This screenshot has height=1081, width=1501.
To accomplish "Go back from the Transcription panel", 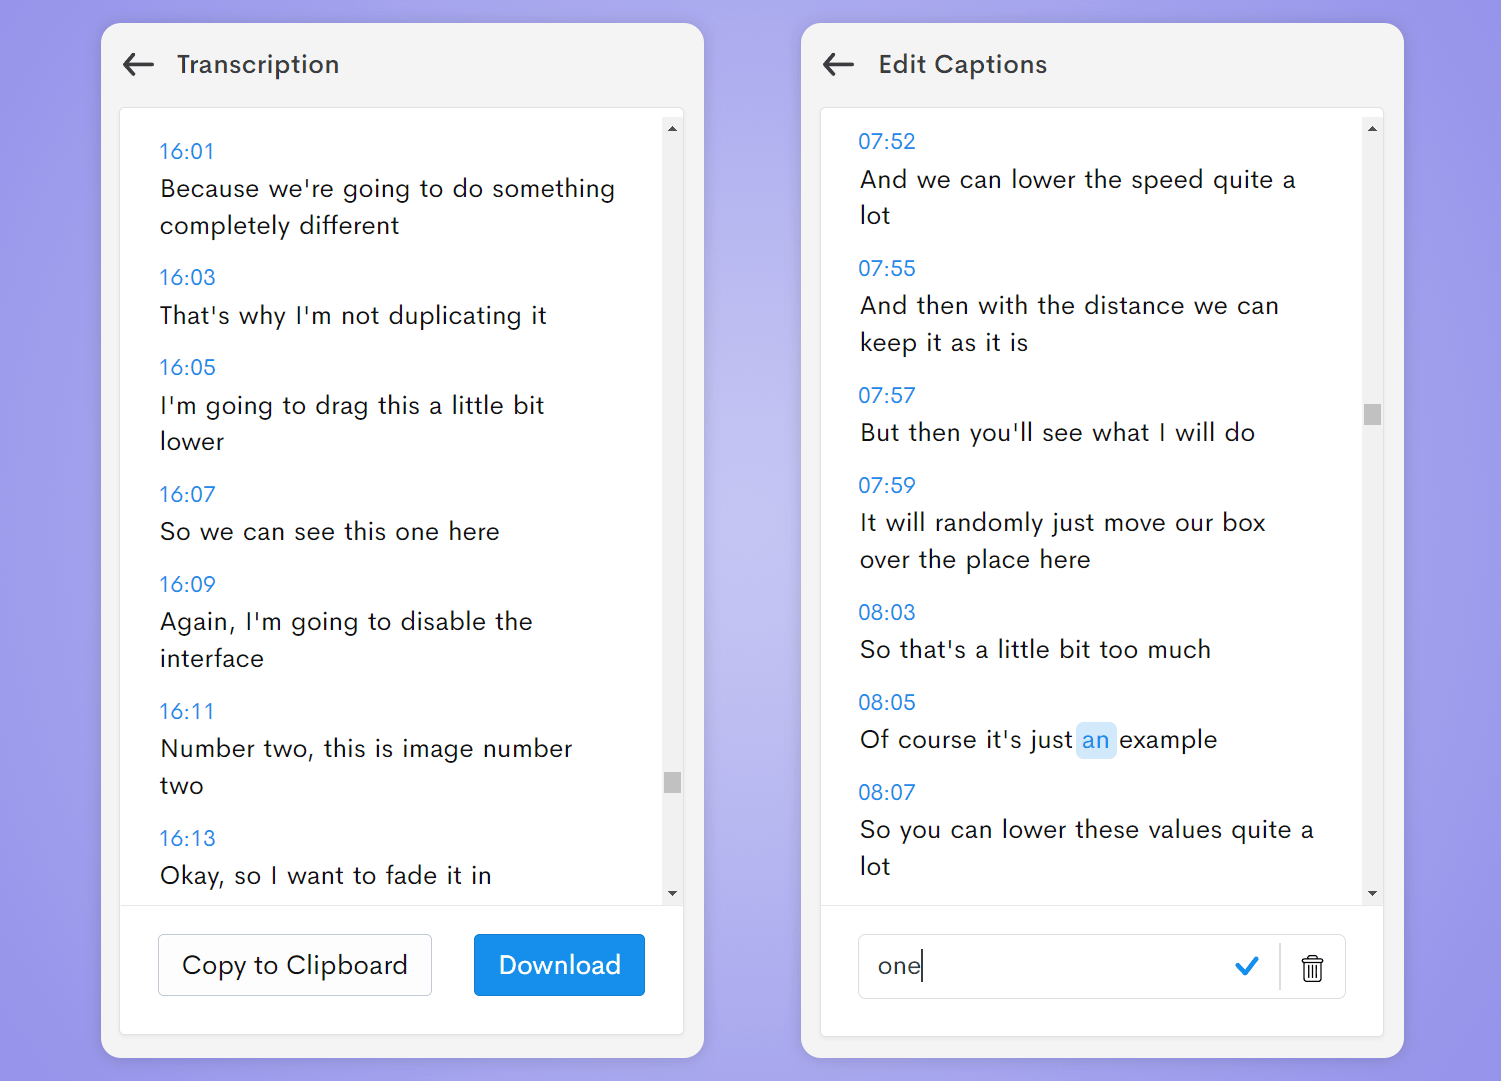I will pos(137,64).
